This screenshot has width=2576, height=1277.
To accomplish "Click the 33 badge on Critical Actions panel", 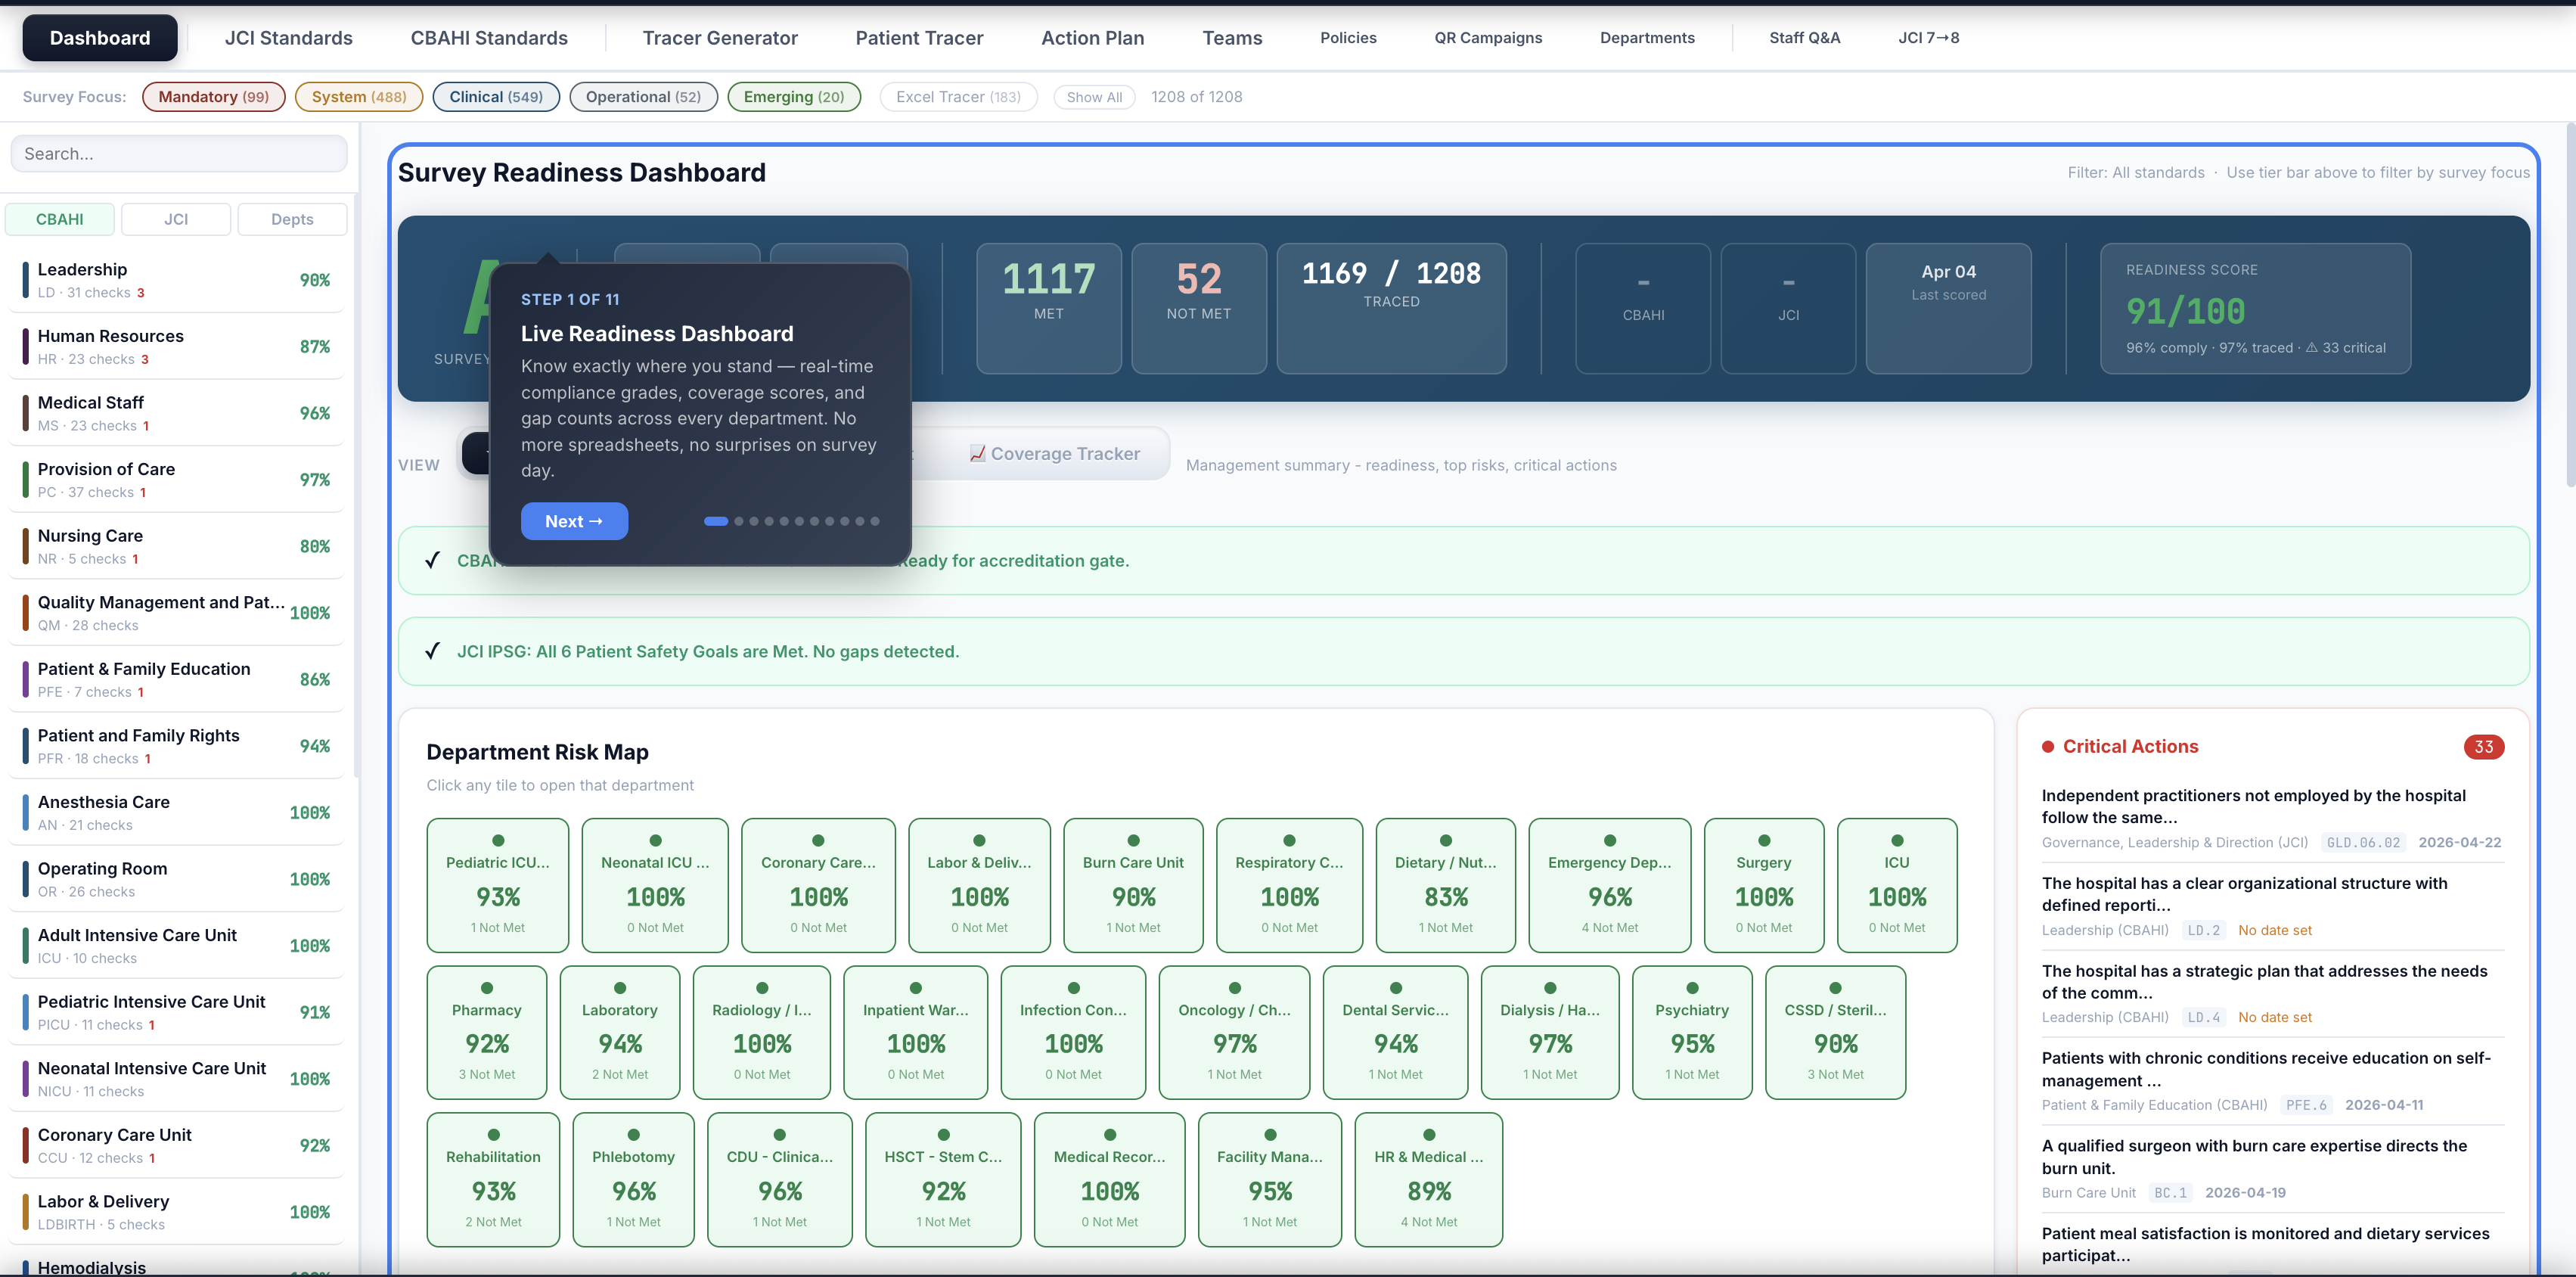I will (x=2485, y=746).
